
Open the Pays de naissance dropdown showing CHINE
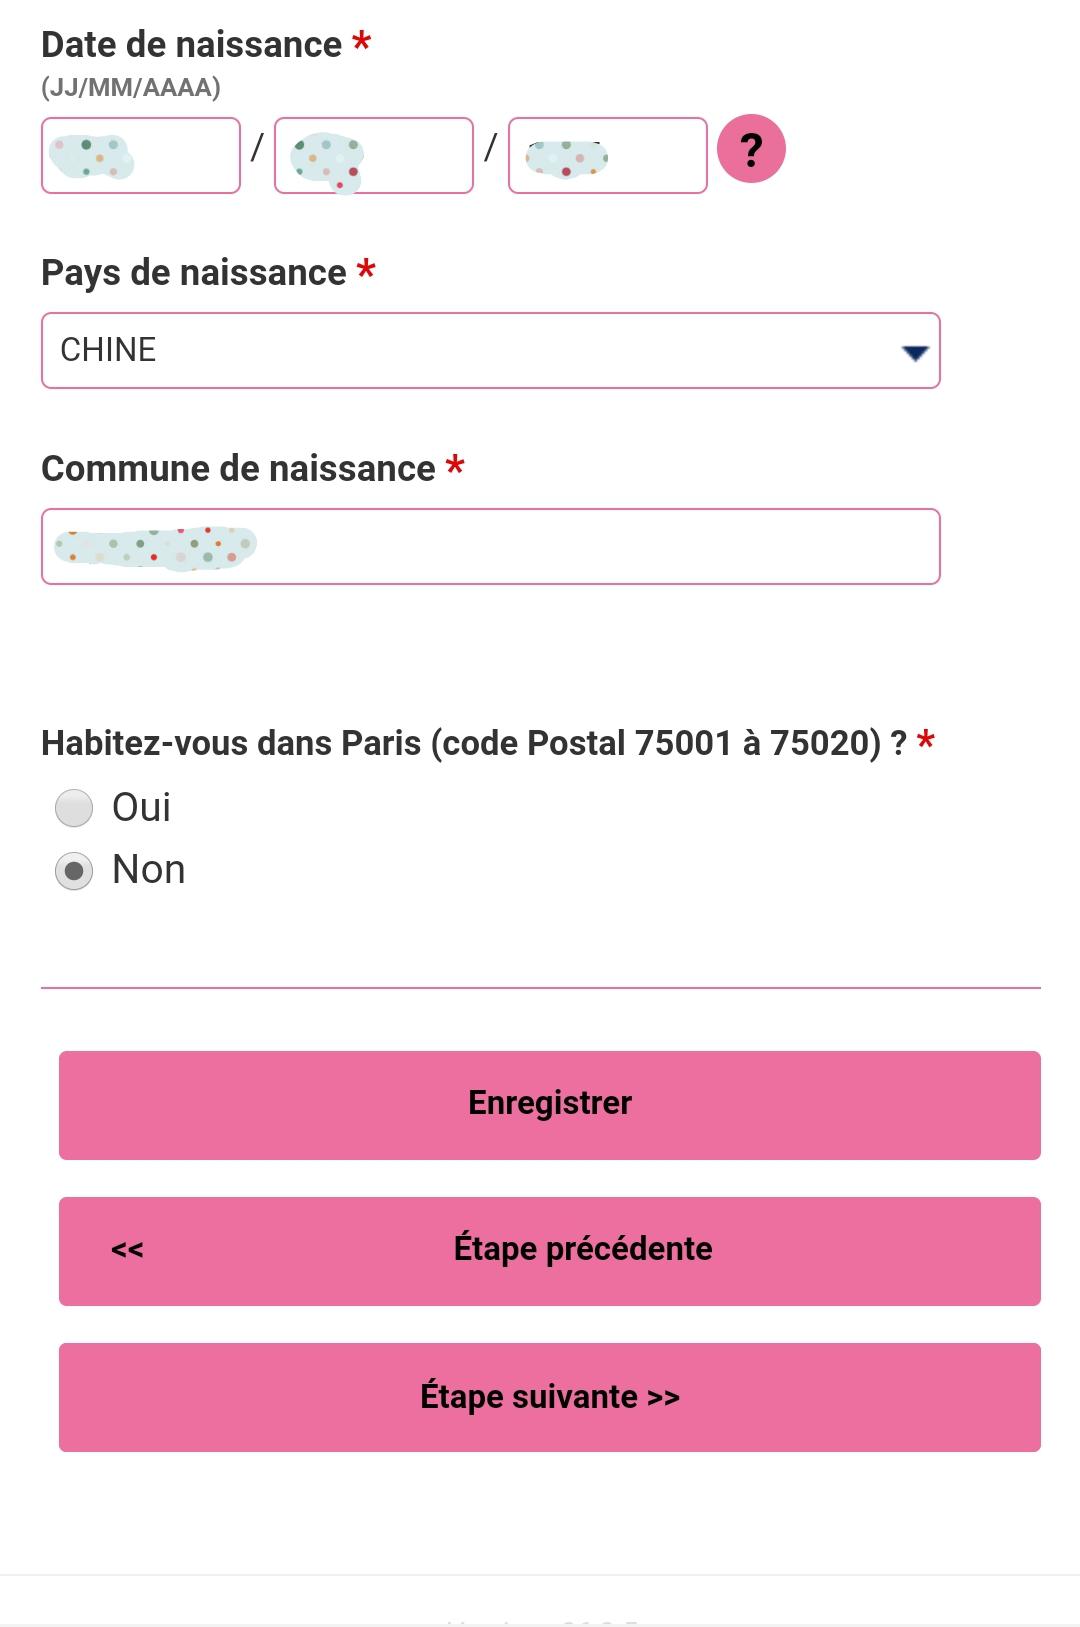click(490, 350)
